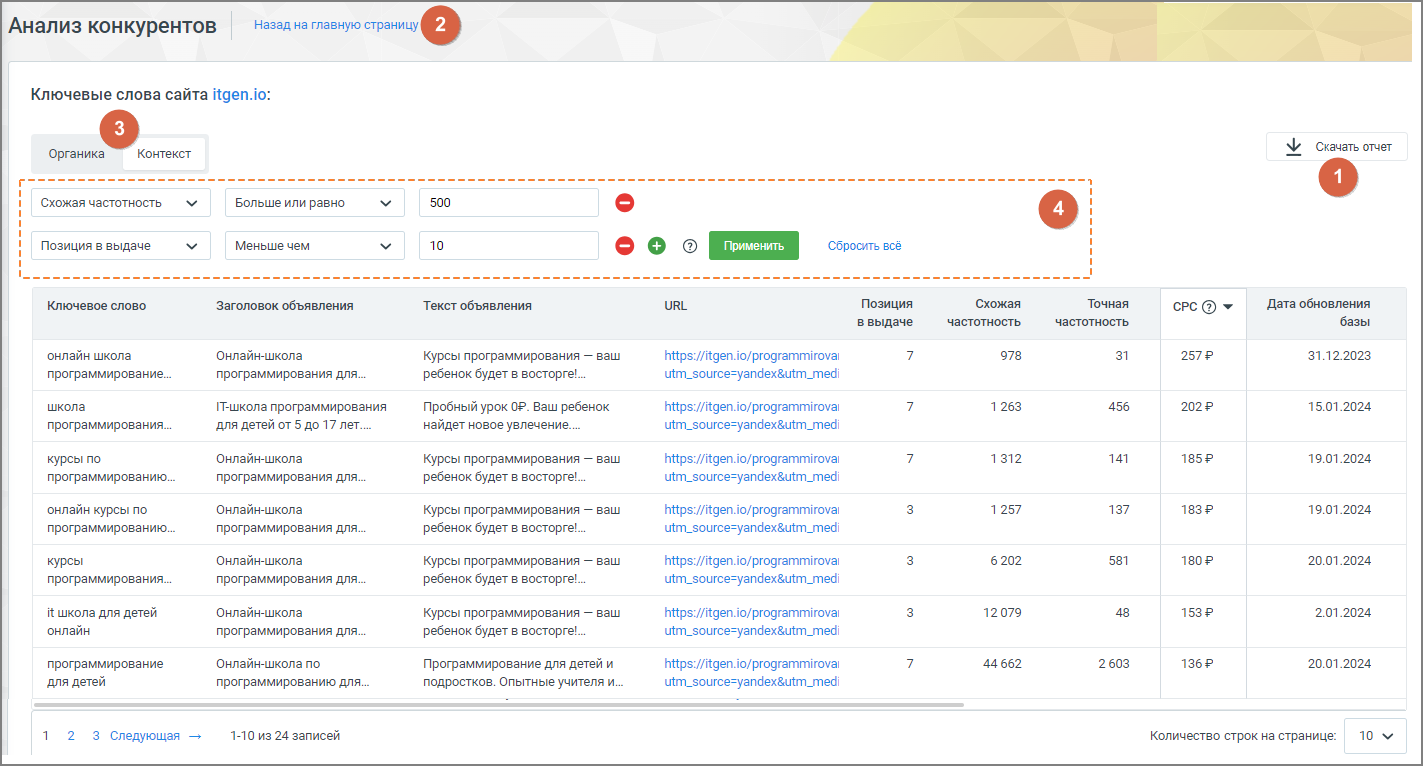1423x766 pixels.
Task: Click the filter value field containing 500
Action: point(509,203)
